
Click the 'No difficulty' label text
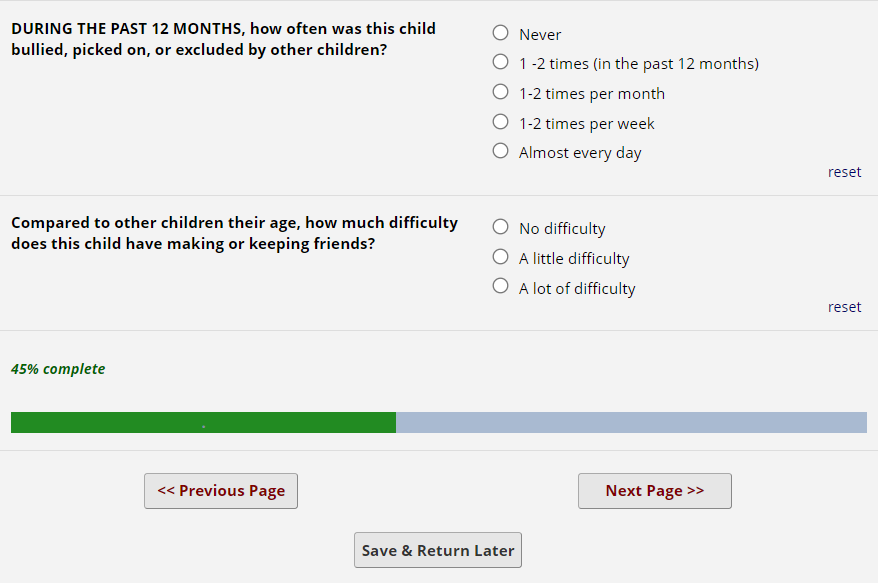pyautogui.click(x=562, y=229)
